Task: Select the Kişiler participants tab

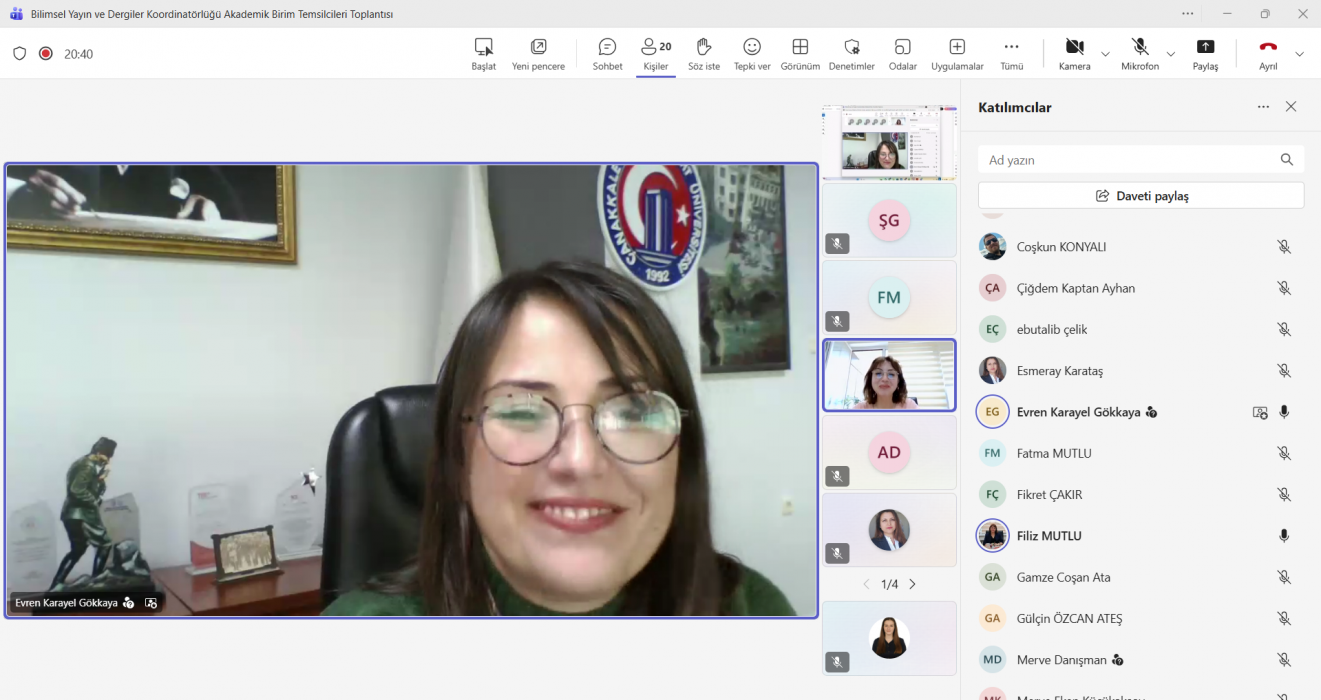Action: point(656,54)
